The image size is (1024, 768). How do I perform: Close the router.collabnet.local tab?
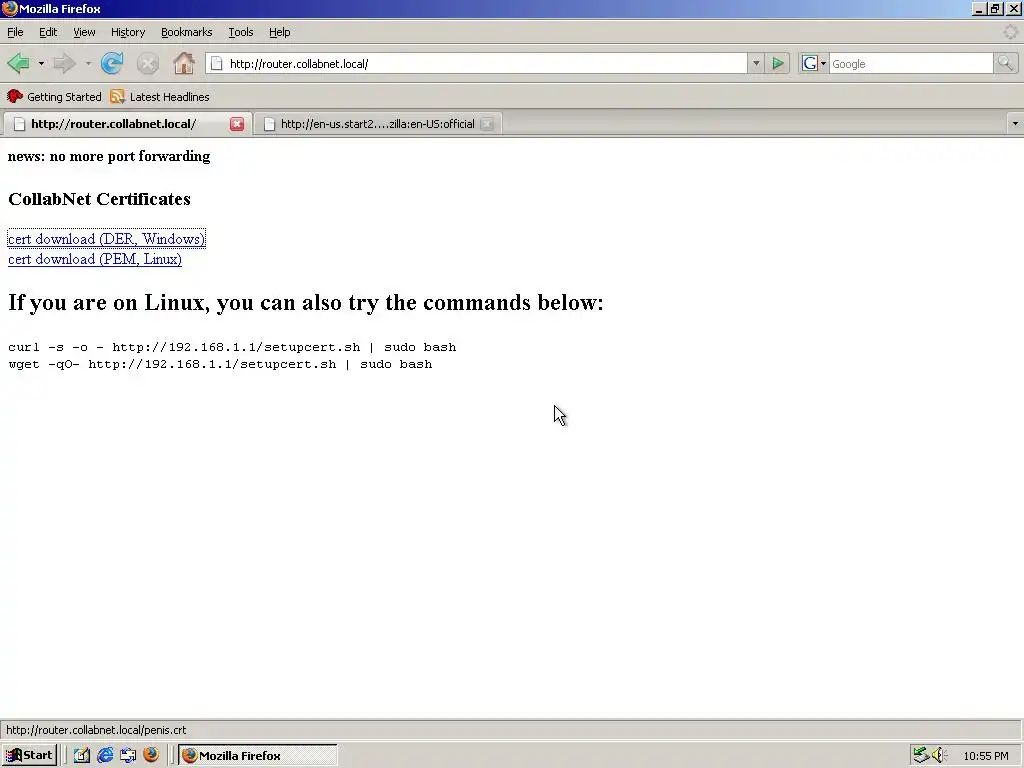[x=237, y=124]
